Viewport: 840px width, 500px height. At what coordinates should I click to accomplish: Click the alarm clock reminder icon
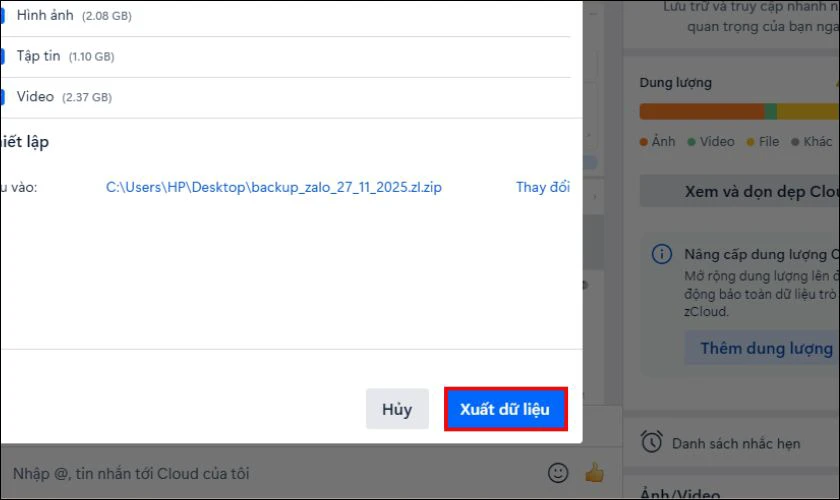pyautogui.click(x=652, y=441)
